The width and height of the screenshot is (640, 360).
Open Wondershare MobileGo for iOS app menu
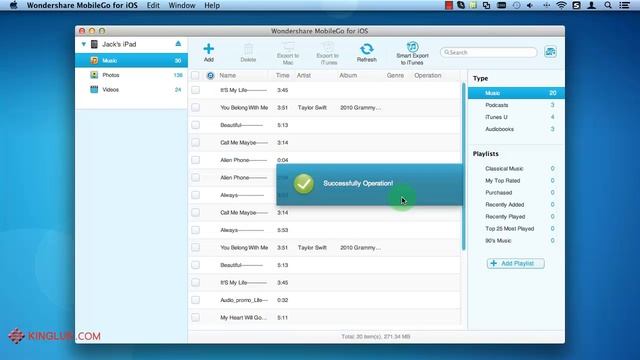(x=82, y=5)
